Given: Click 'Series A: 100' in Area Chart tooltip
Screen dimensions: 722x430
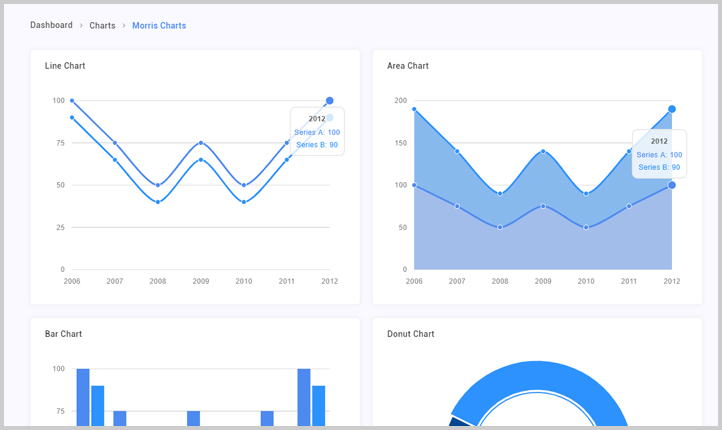Looking at the screenshot, I should [x=659, y=155].
